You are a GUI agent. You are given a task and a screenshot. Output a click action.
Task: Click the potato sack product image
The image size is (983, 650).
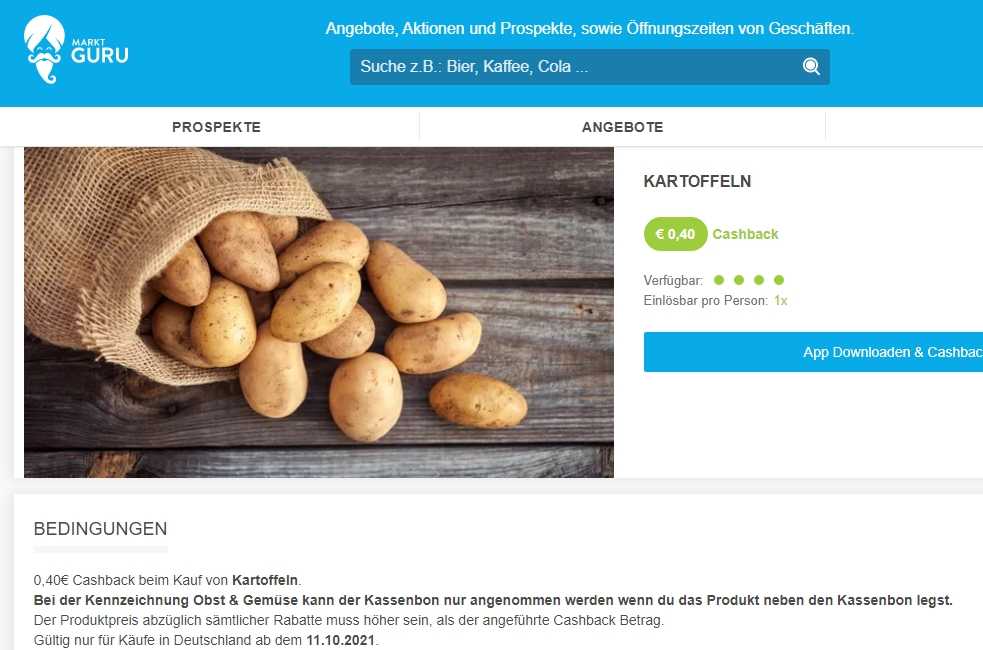(x=318, y=312)
